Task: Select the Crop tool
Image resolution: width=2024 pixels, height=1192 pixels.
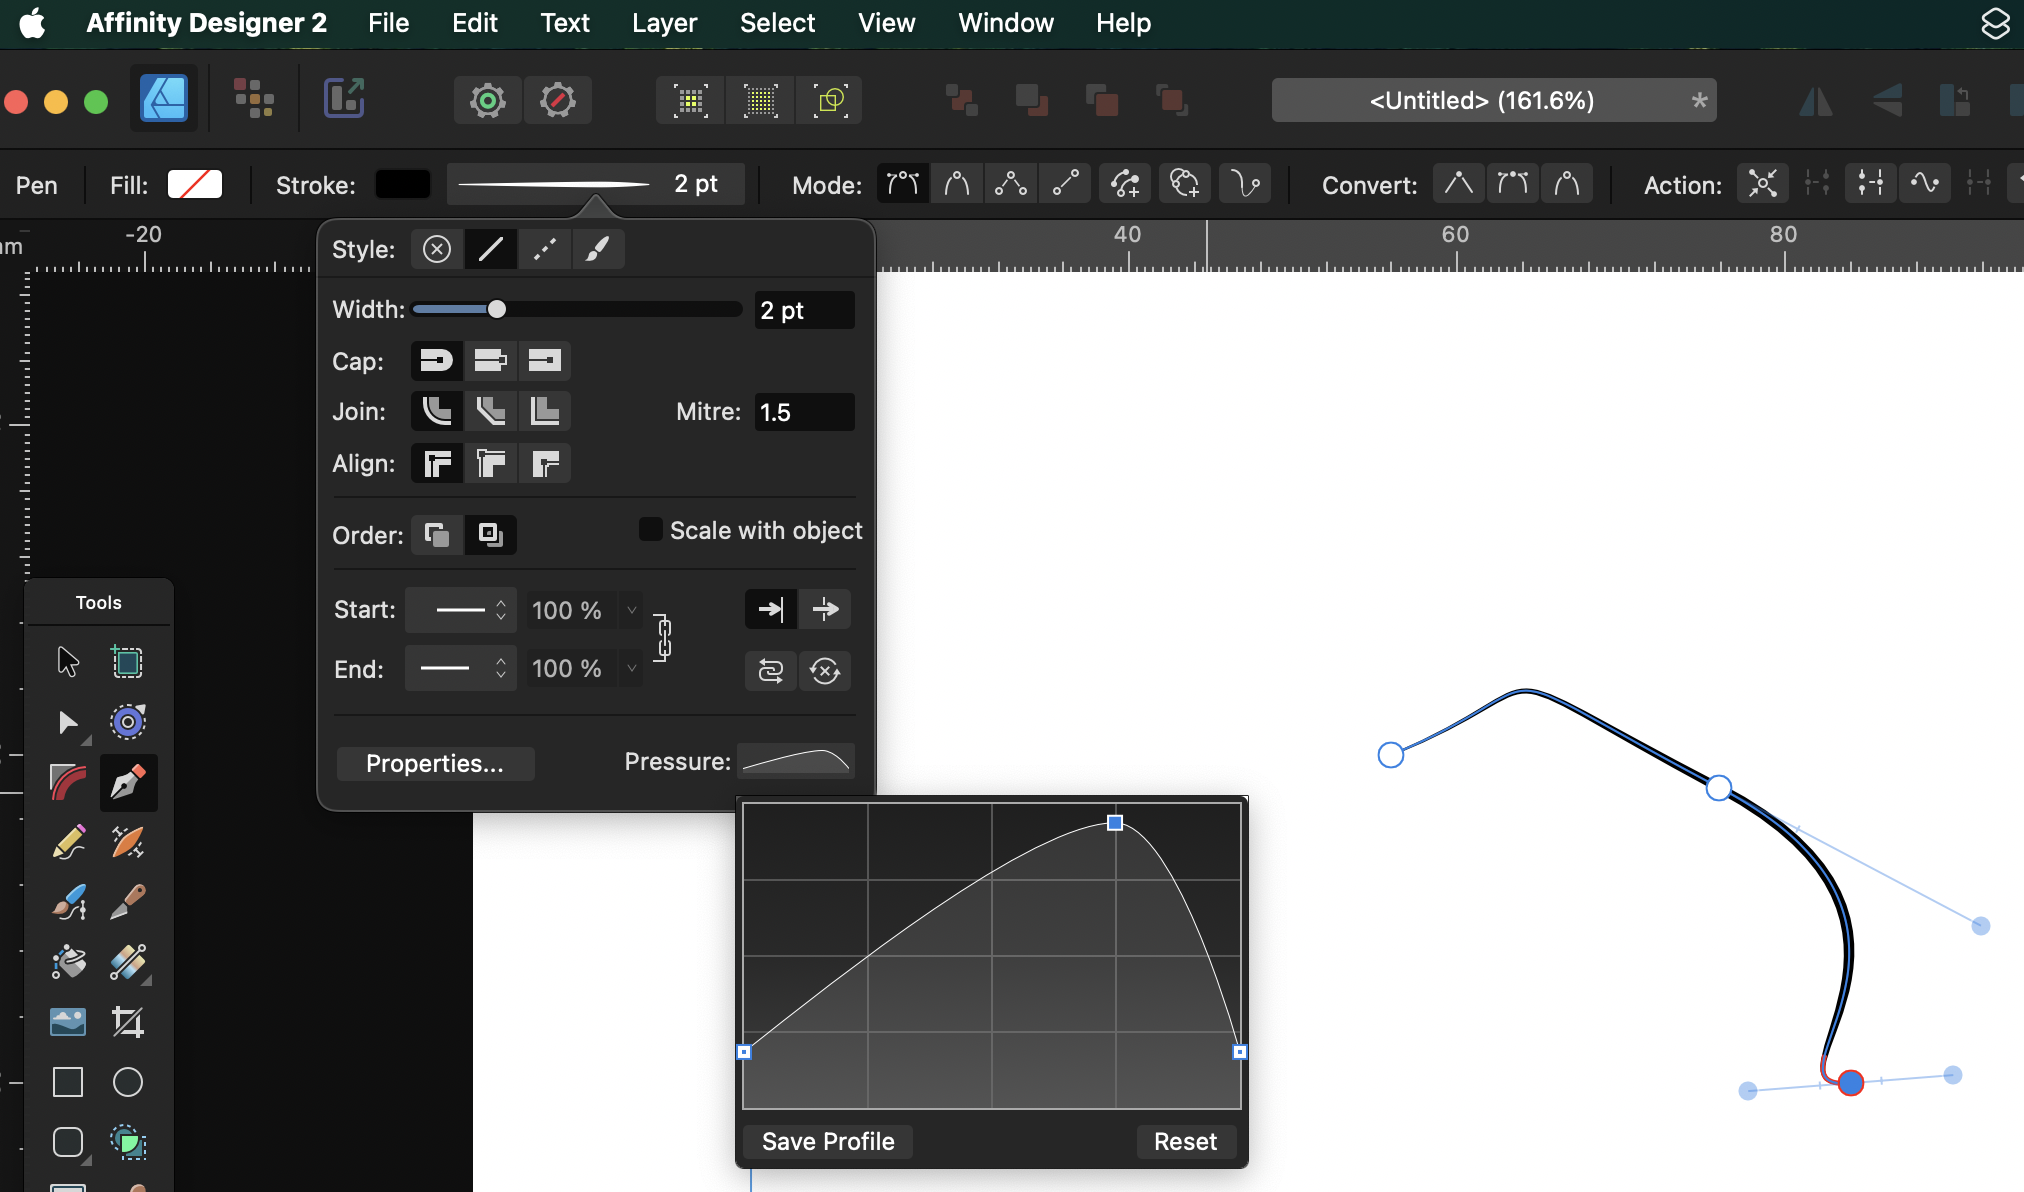Action: 128,1023
